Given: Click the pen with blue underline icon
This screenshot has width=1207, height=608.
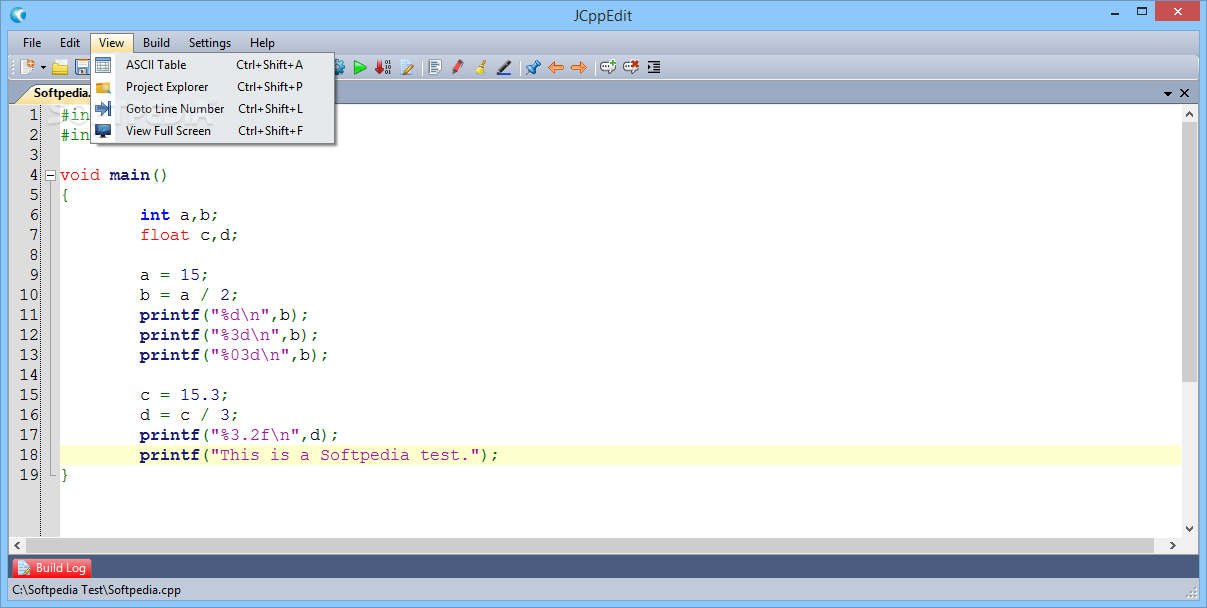Looking at the screenshot, I should click(x=504, y=67).
